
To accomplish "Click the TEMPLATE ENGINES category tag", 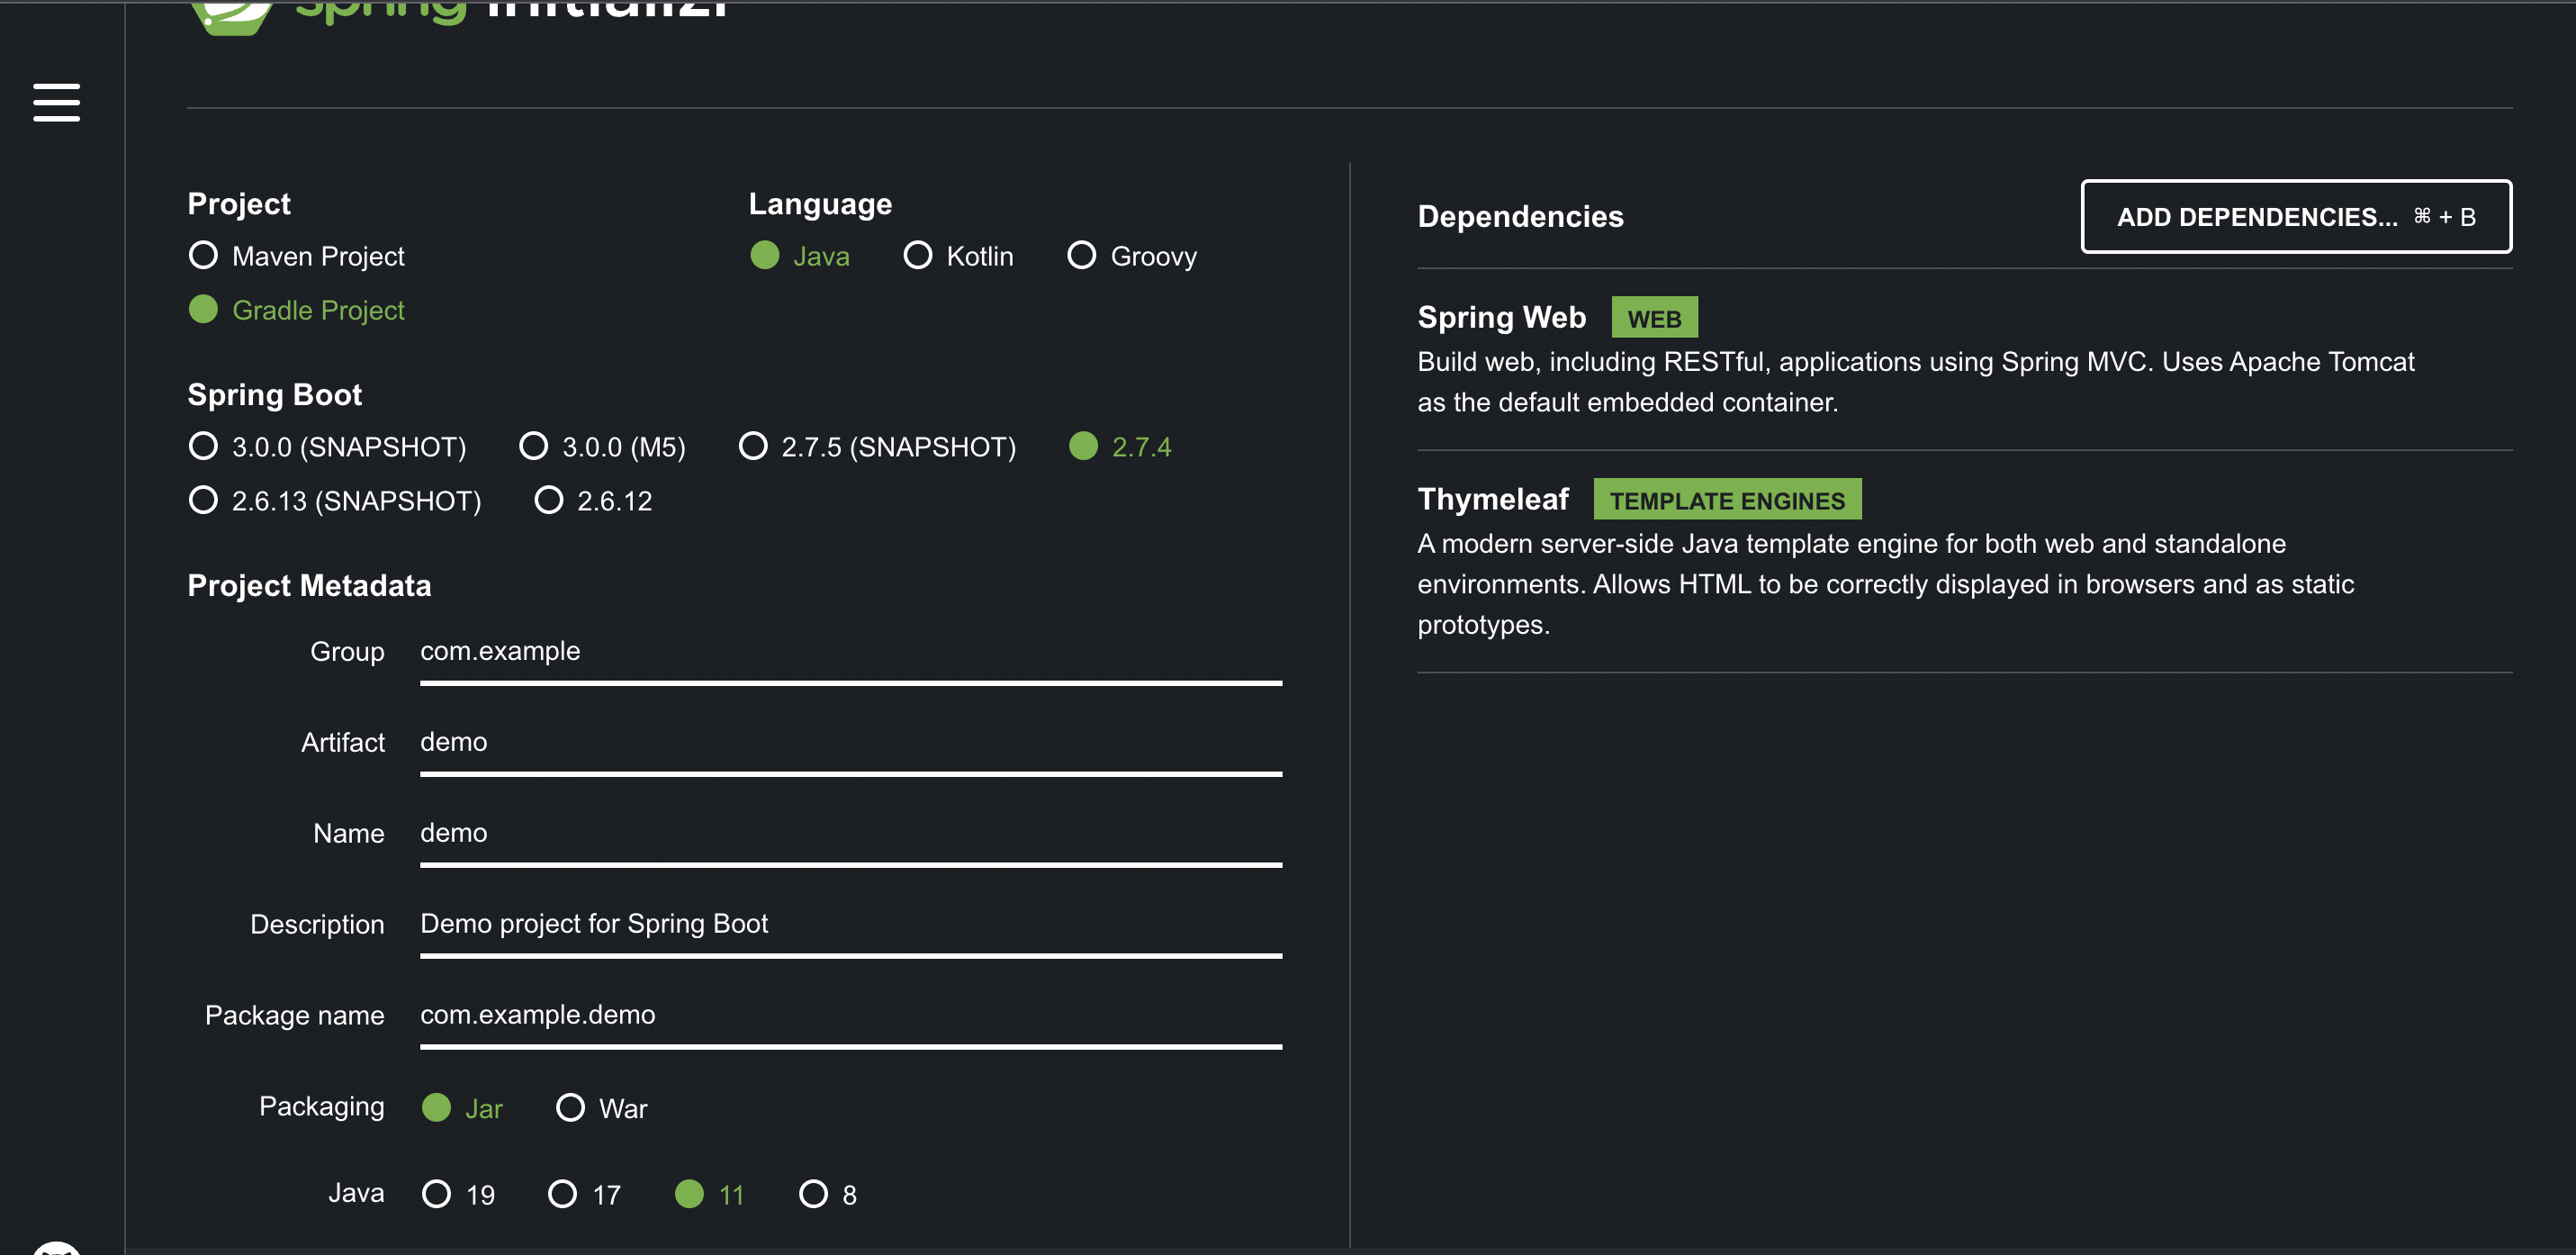I will coord(1727,500).
